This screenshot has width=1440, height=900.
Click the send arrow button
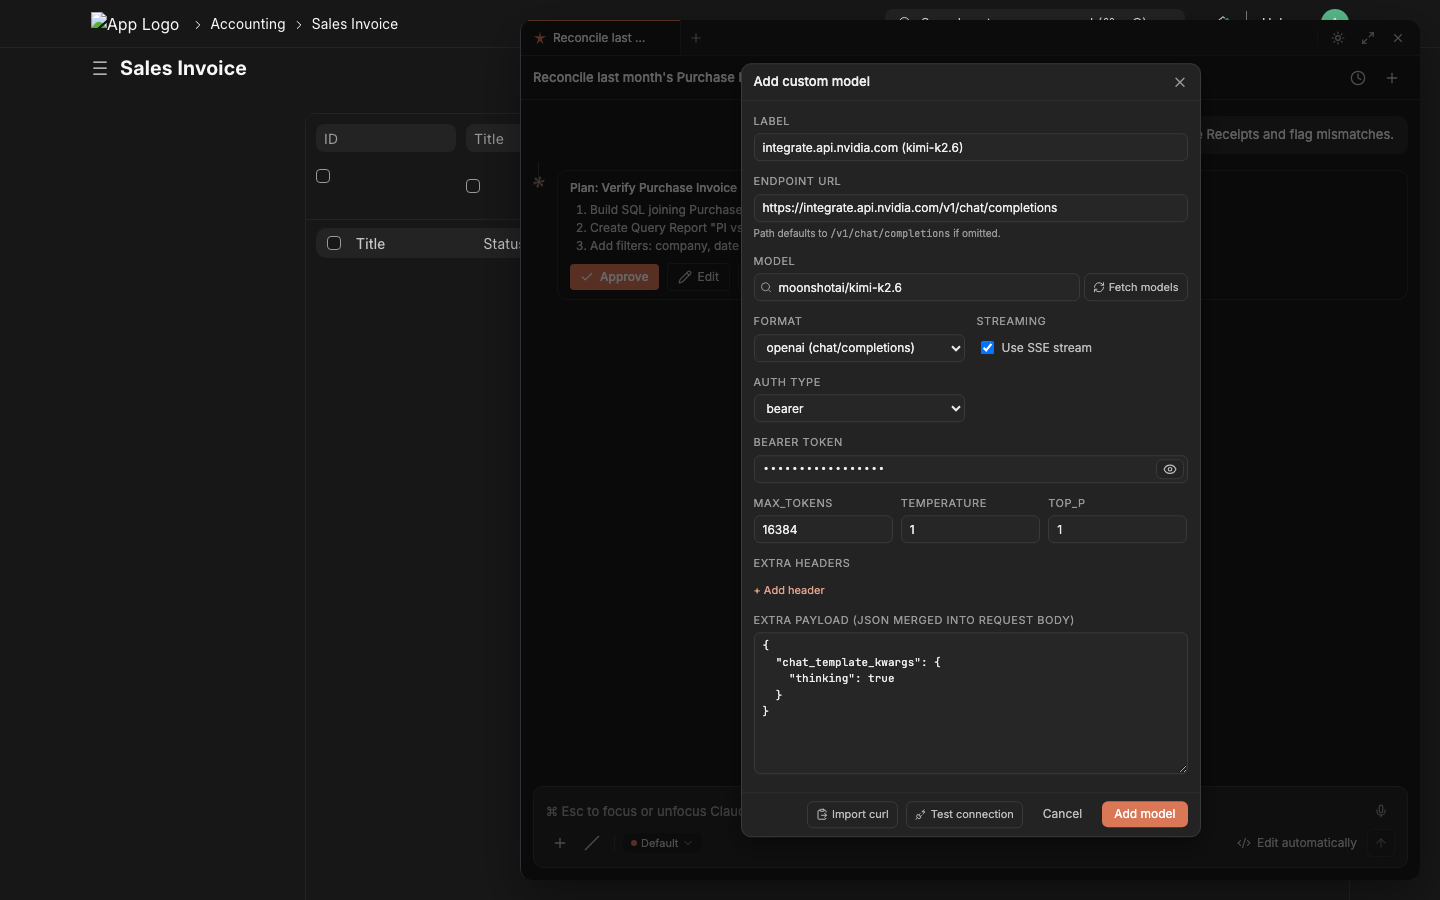[1381, 843]
